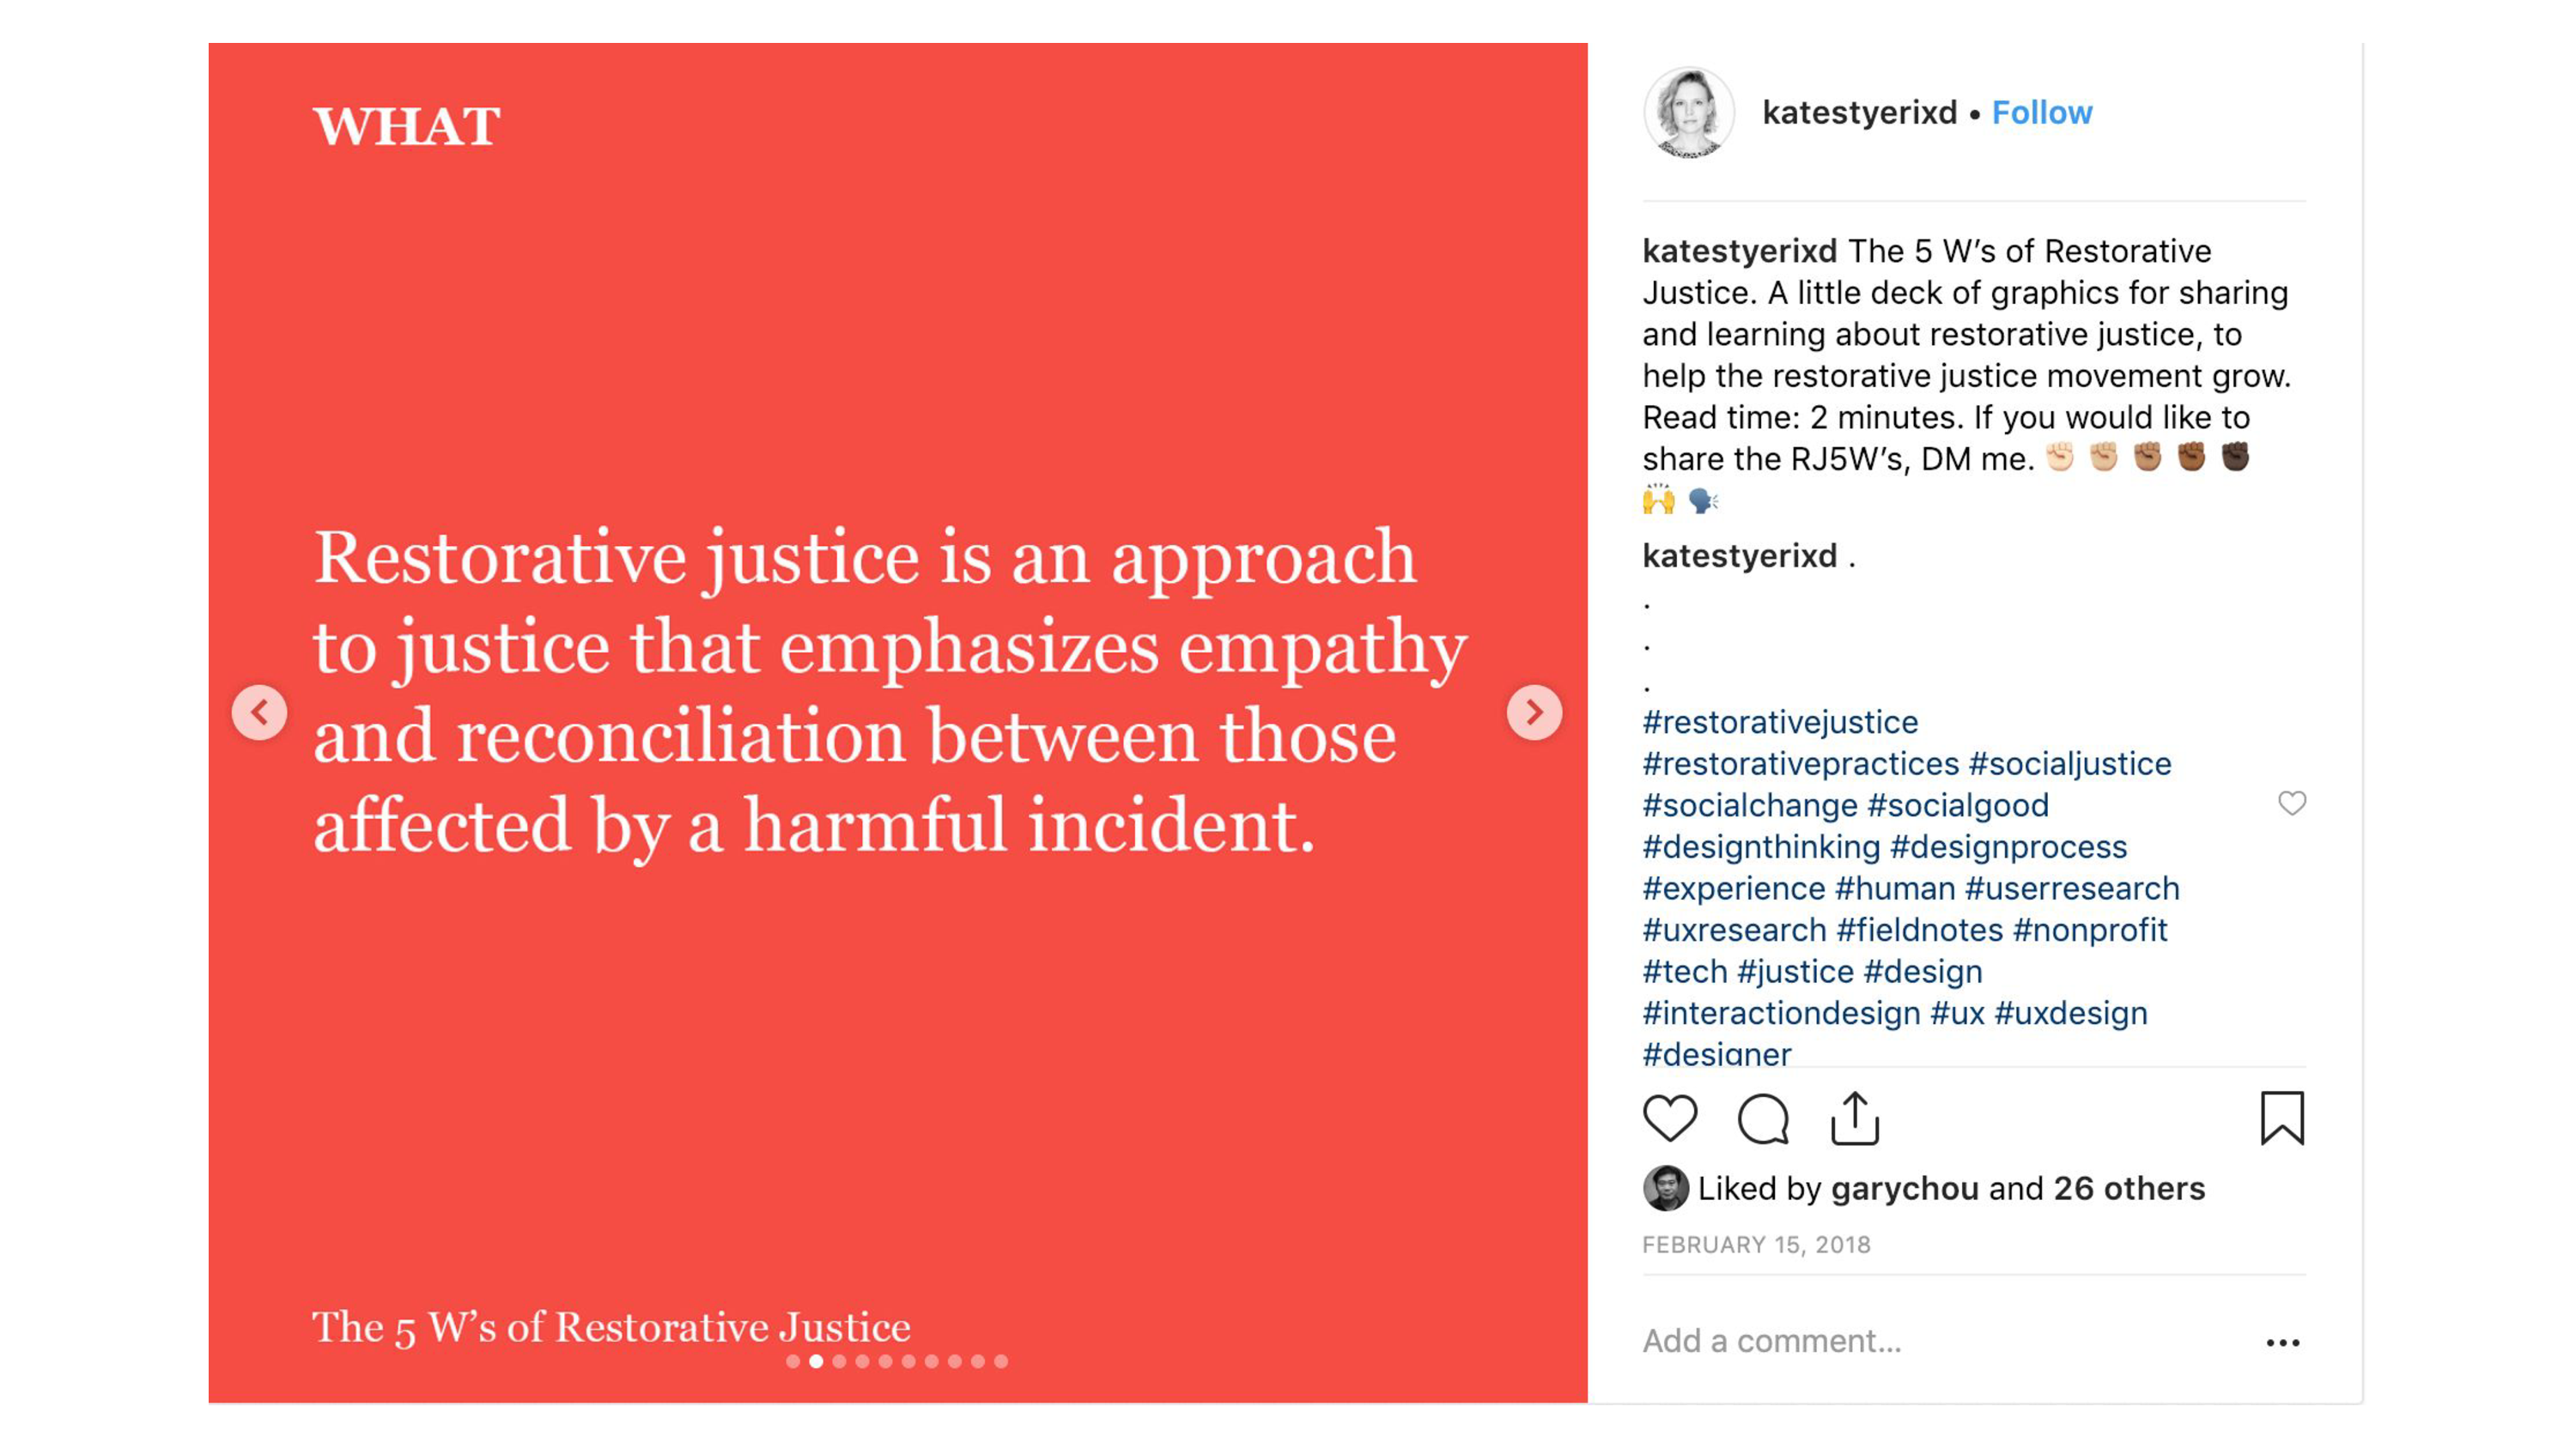Open katestyerixd profile picture

(x=1689, y=113)
